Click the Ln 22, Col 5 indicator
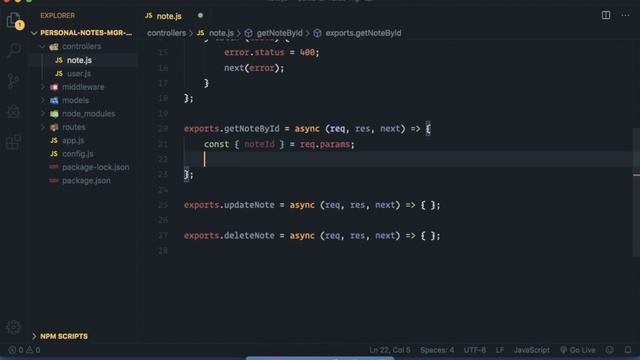The width and height of the screenshot is (640, 360). (x=390, y=350)
